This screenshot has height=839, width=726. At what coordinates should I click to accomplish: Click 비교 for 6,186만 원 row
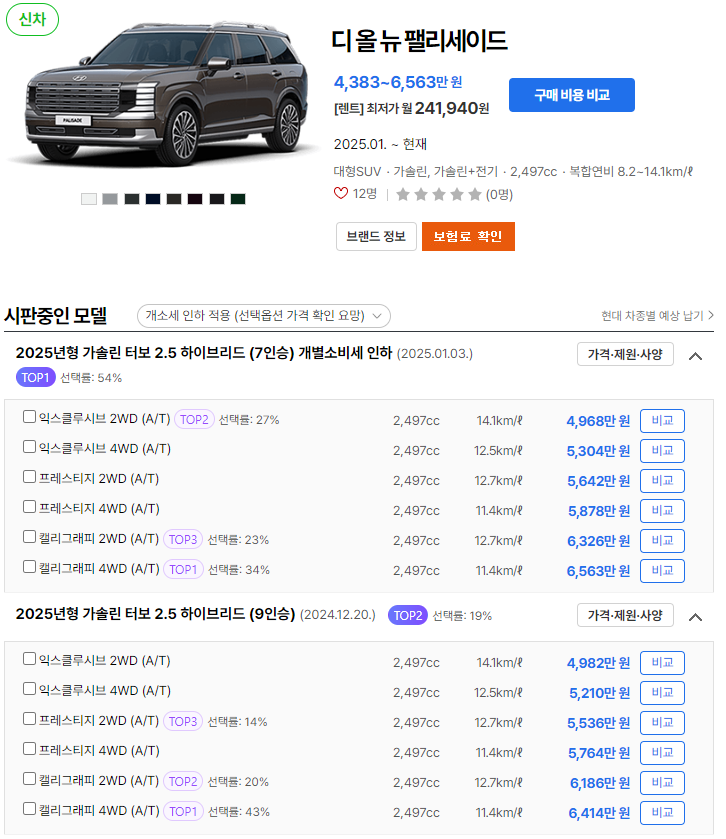662,782
